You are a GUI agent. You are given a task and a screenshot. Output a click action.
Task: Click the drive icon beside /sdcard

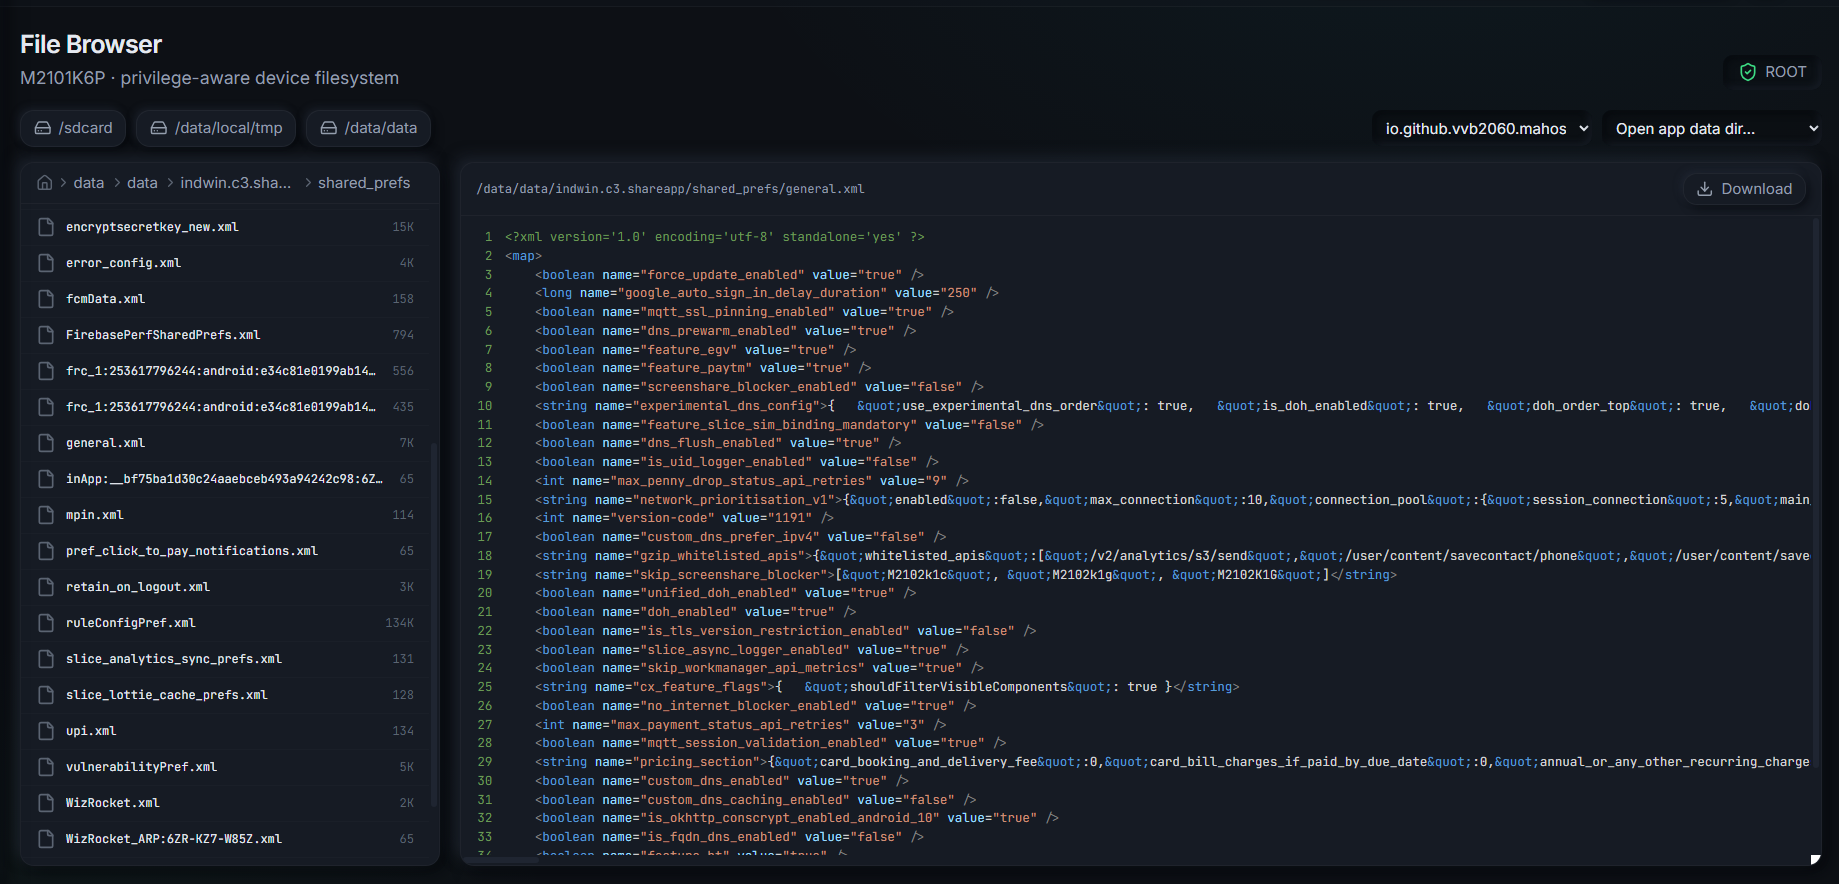43,128
